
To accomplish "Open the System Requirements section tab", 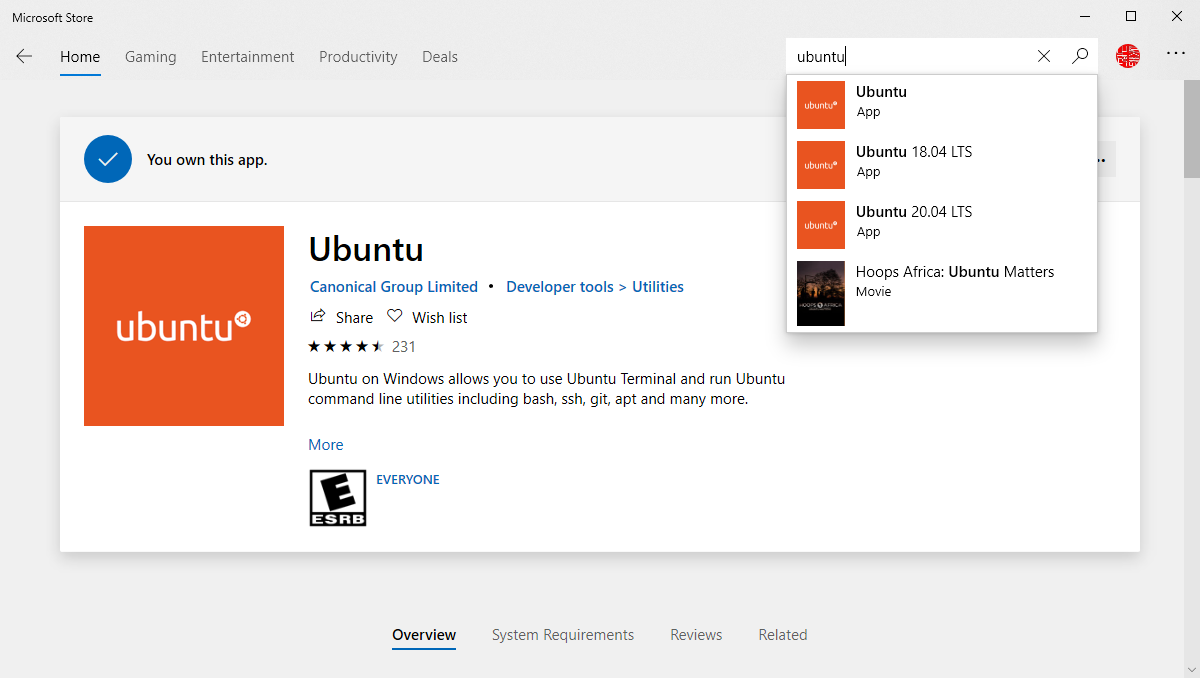I will pyautogui.click(x=563, y=635).
